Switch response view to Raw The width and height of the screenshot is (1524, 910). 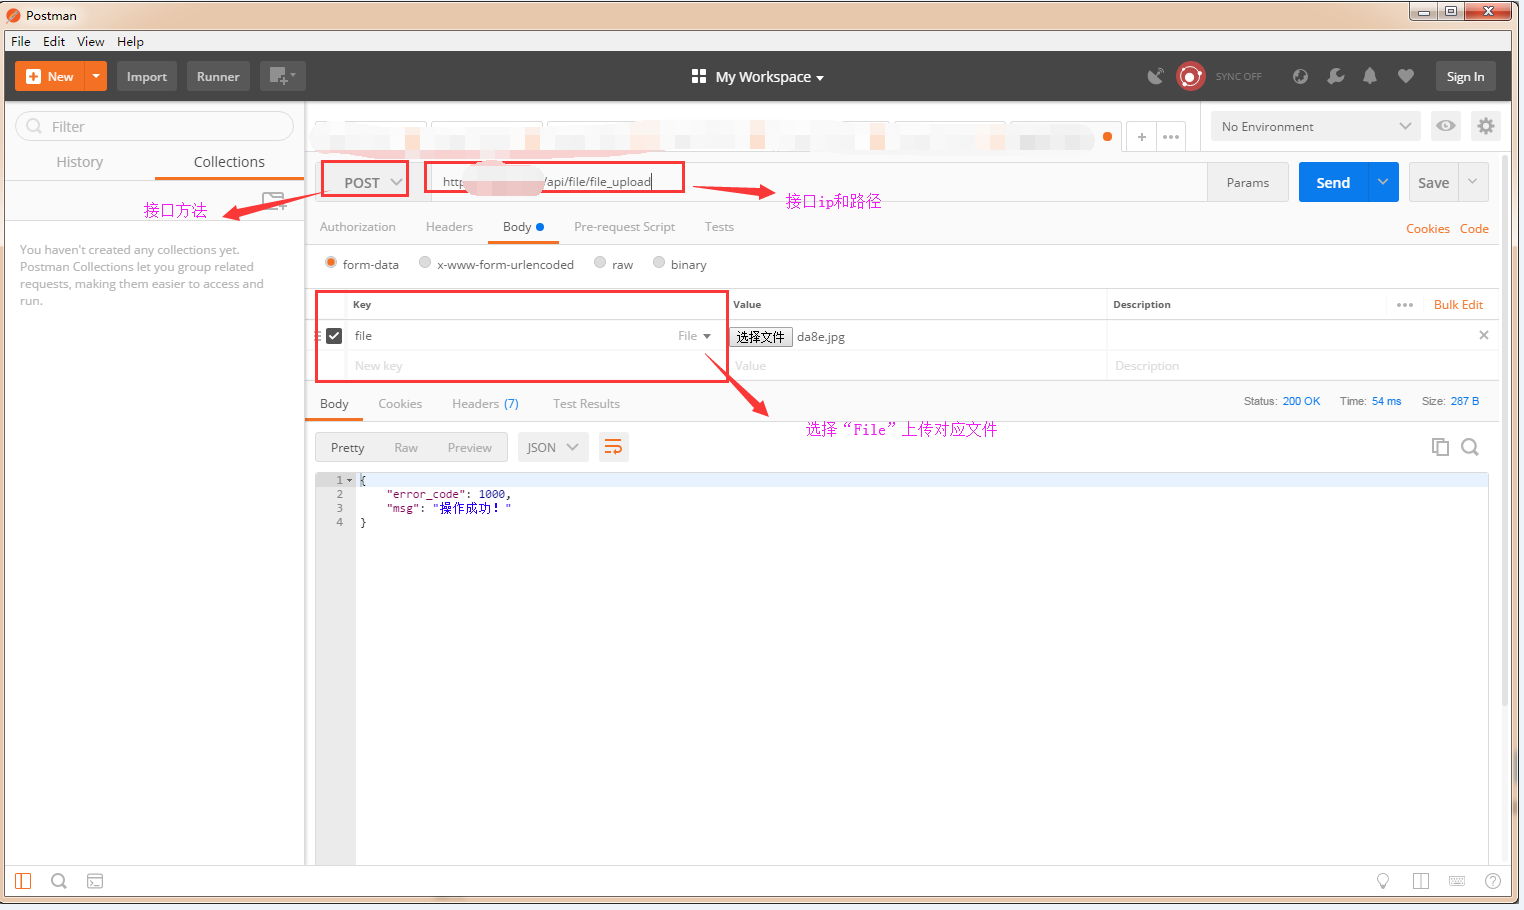[406, 448]
